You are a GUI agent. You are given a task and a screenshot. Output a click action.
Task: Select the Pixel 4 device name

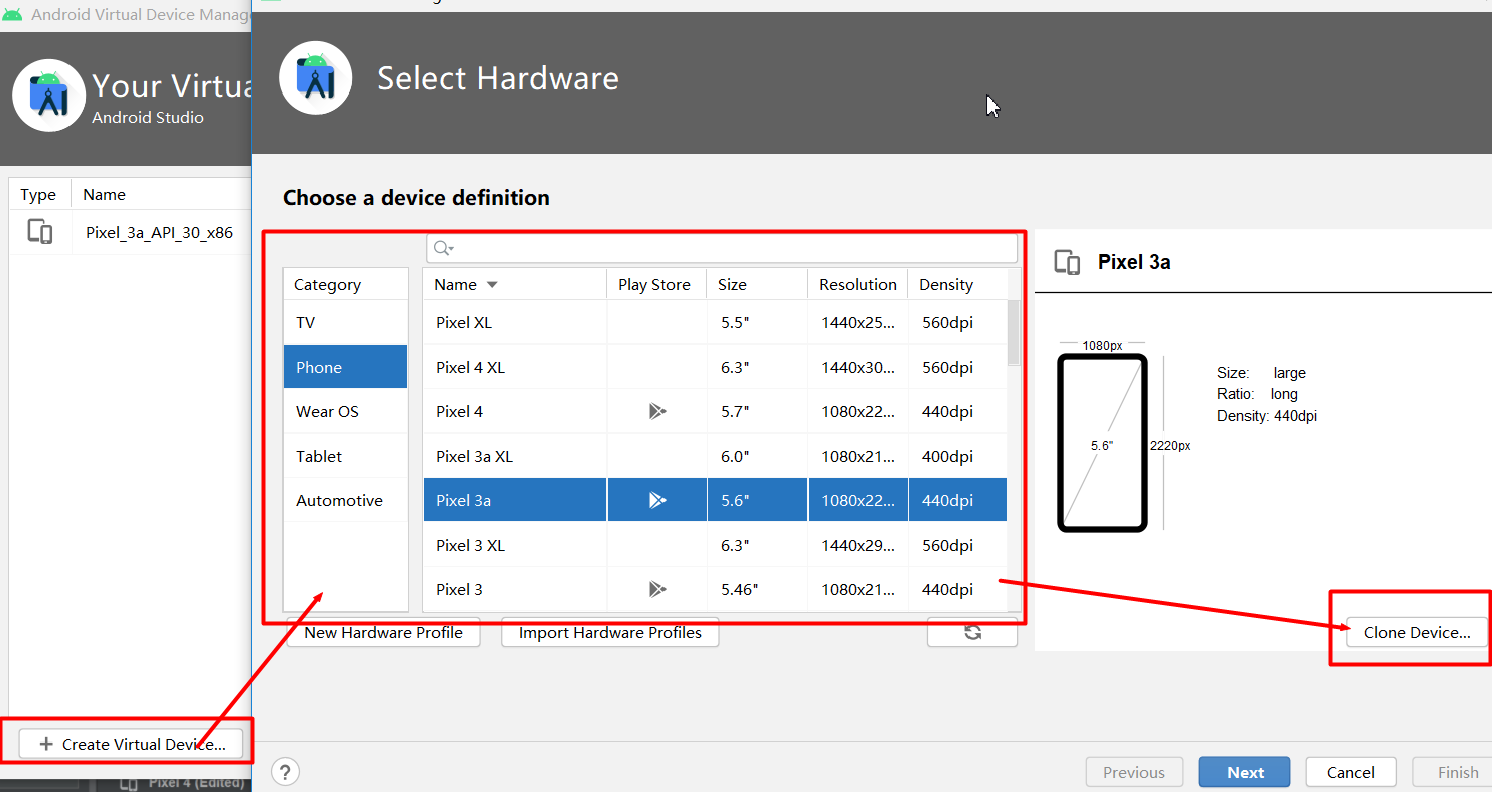point(460,411)
